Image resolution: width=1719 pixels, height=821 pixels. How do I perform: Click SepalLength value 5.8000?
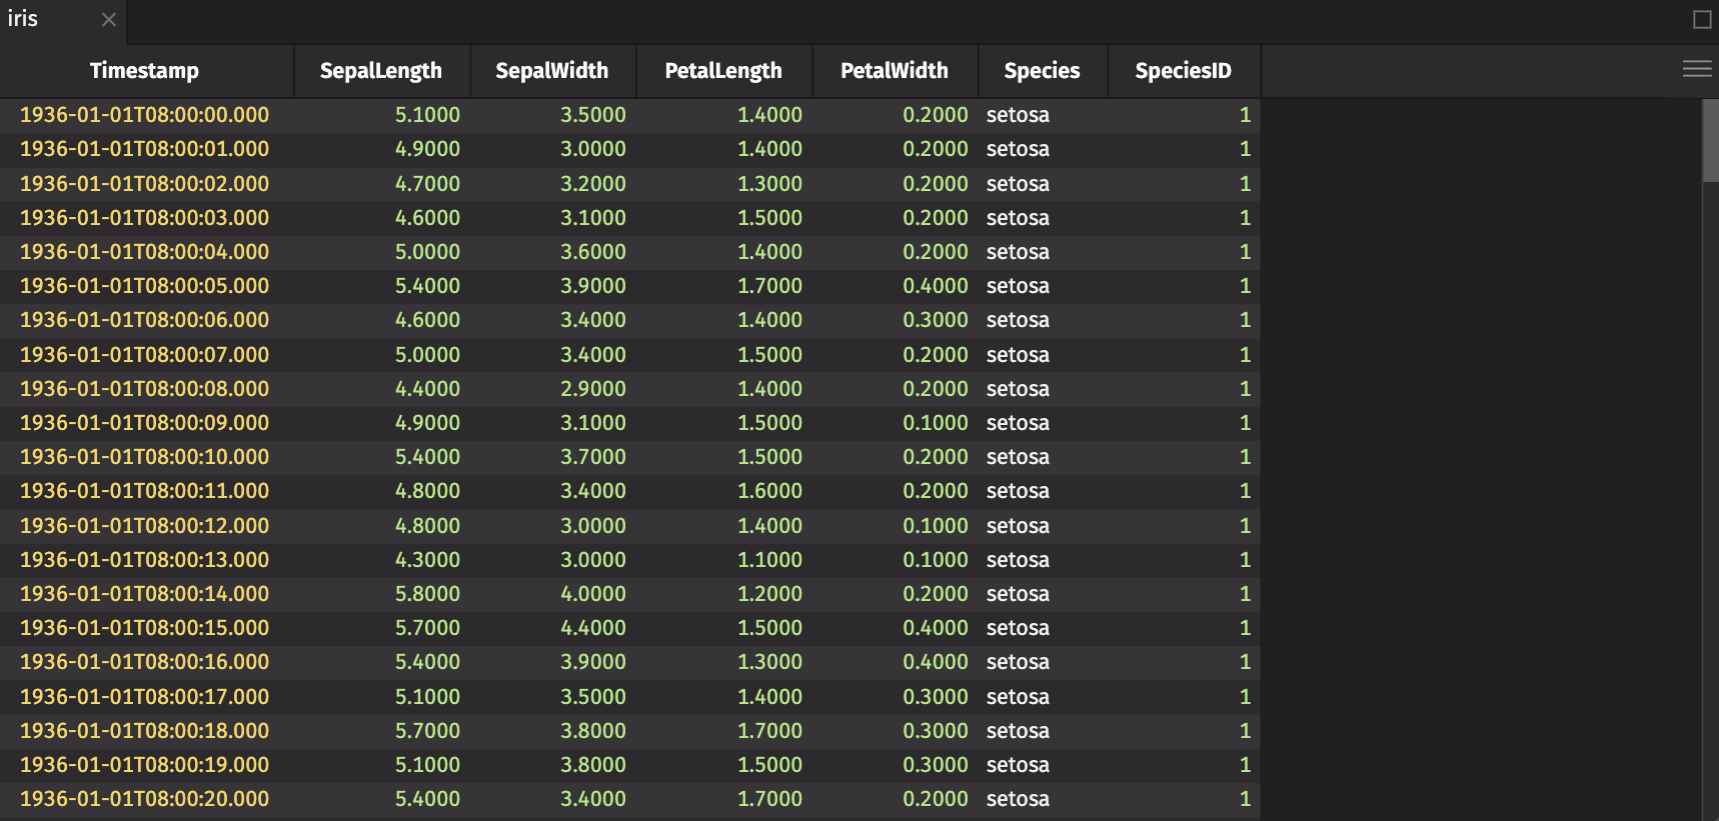point(427,594)
